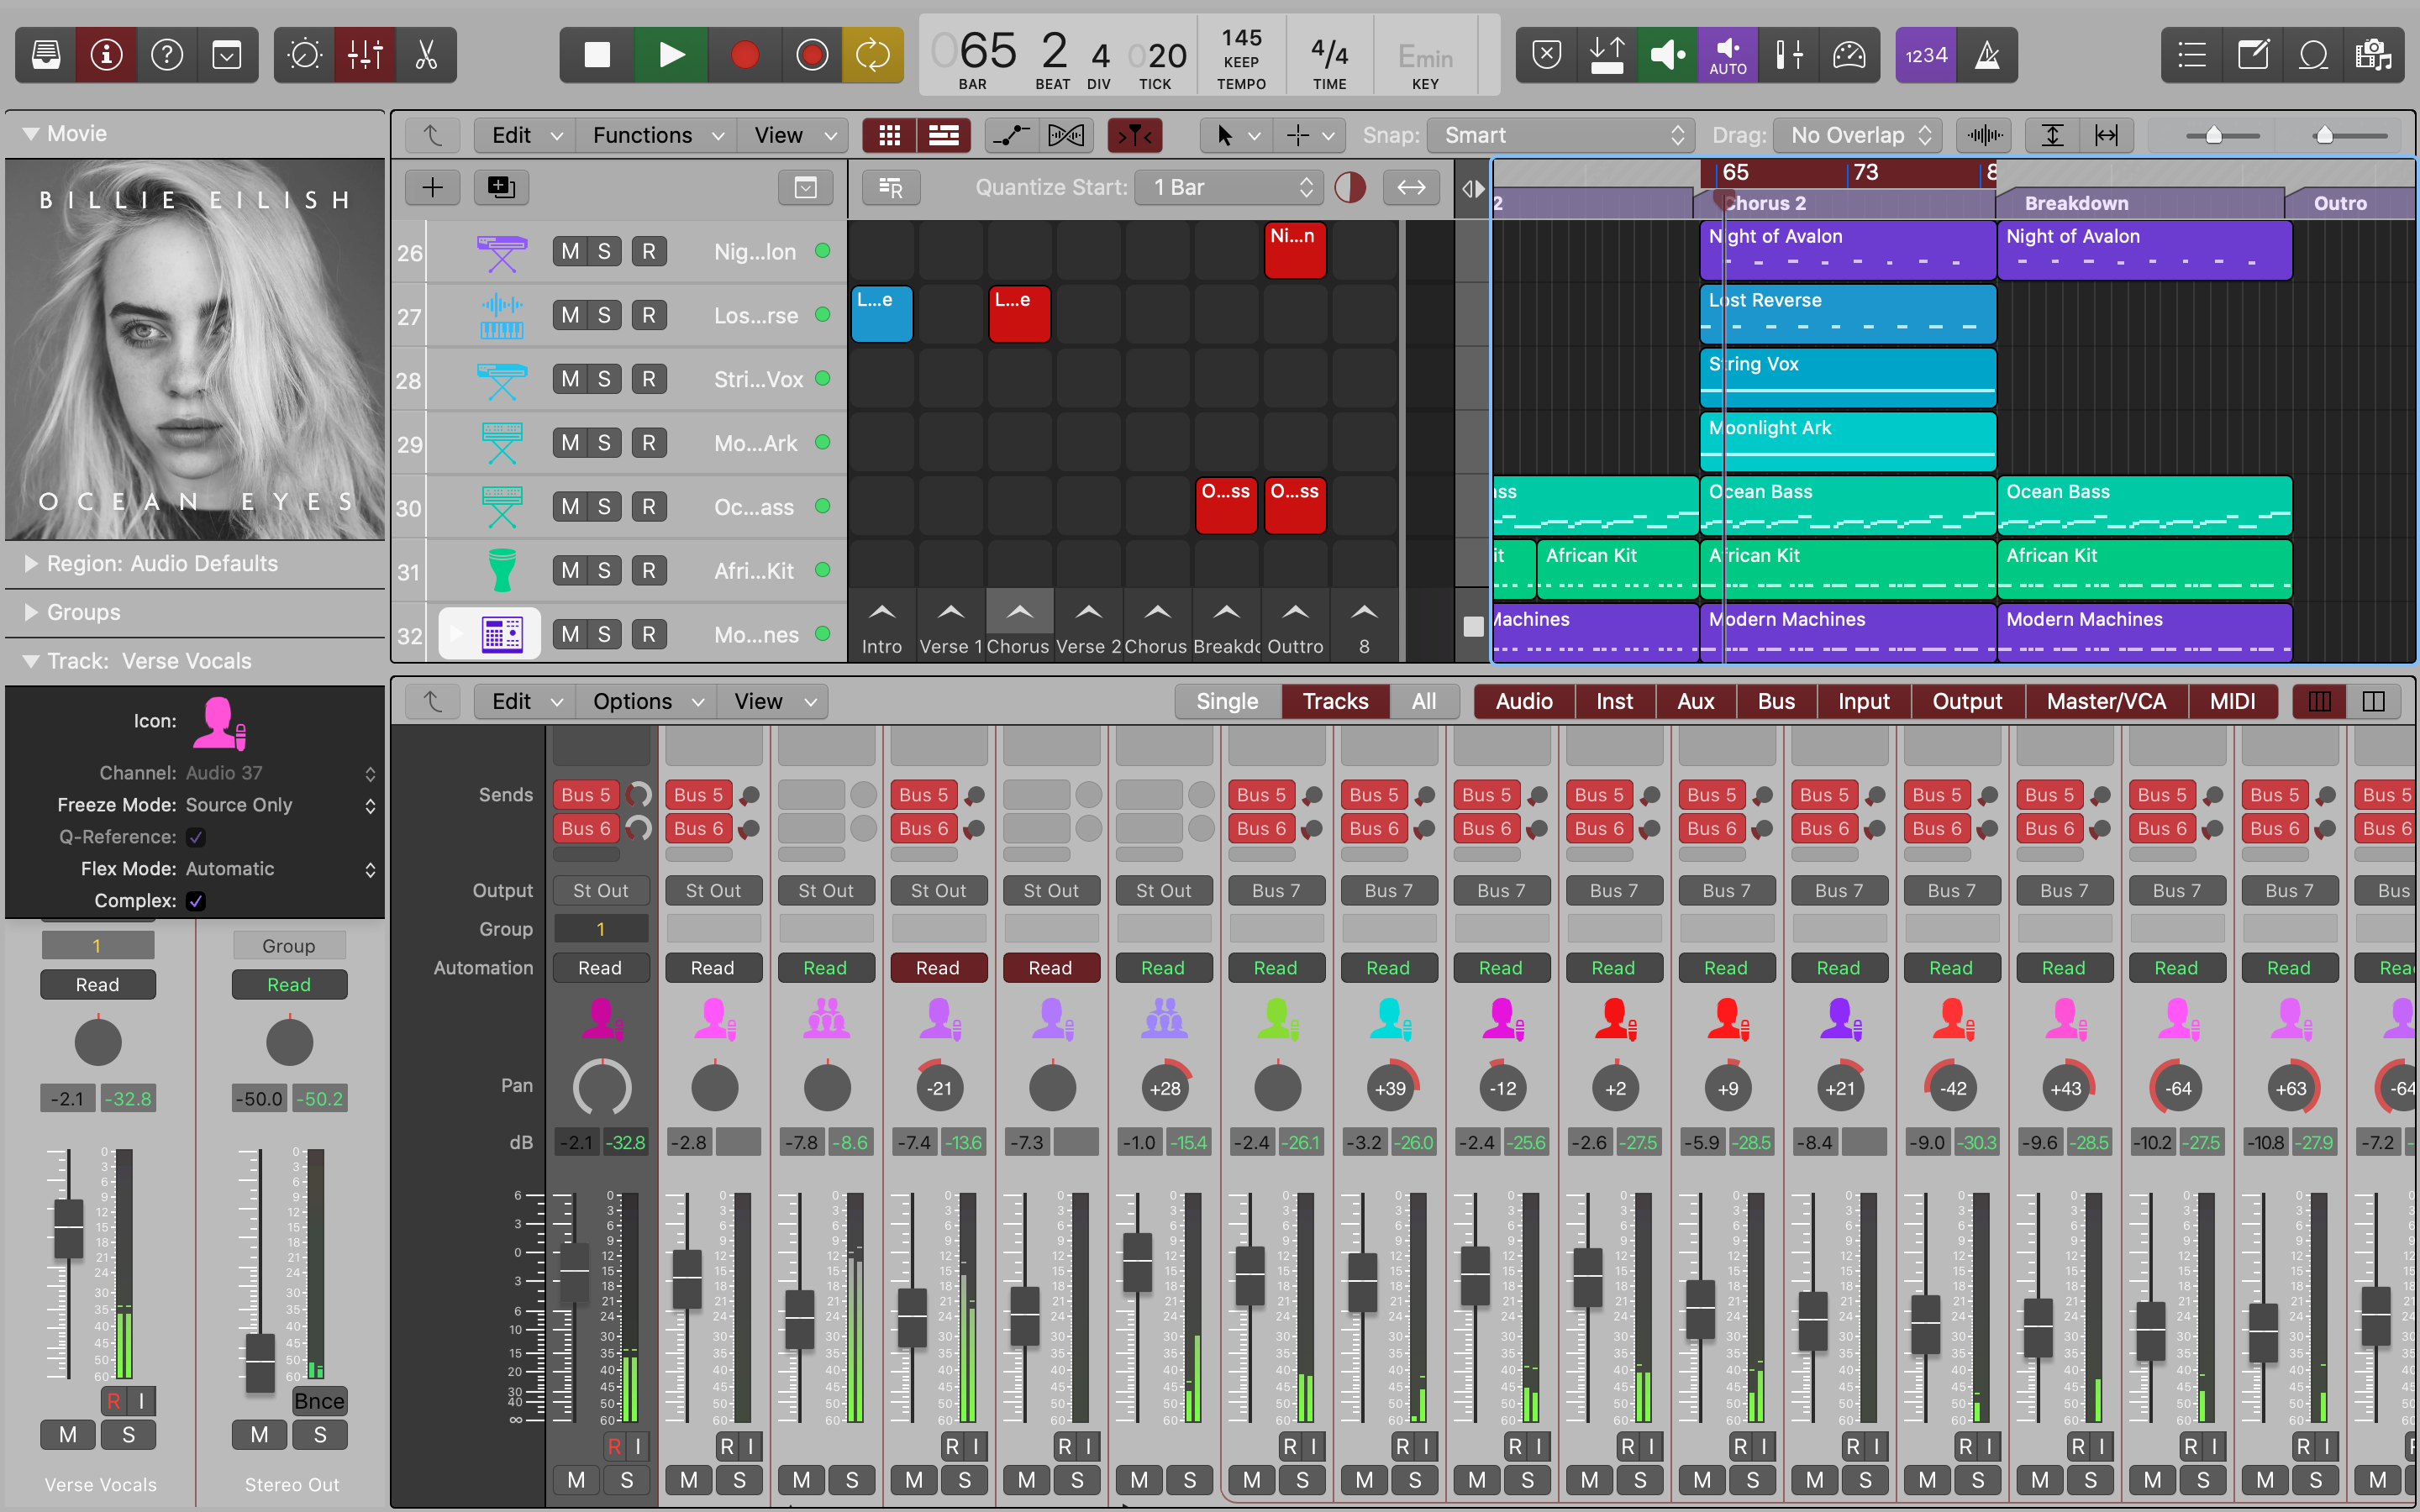
Task: Switch the mixer to Single view
Action: (x=1226, y=701)
